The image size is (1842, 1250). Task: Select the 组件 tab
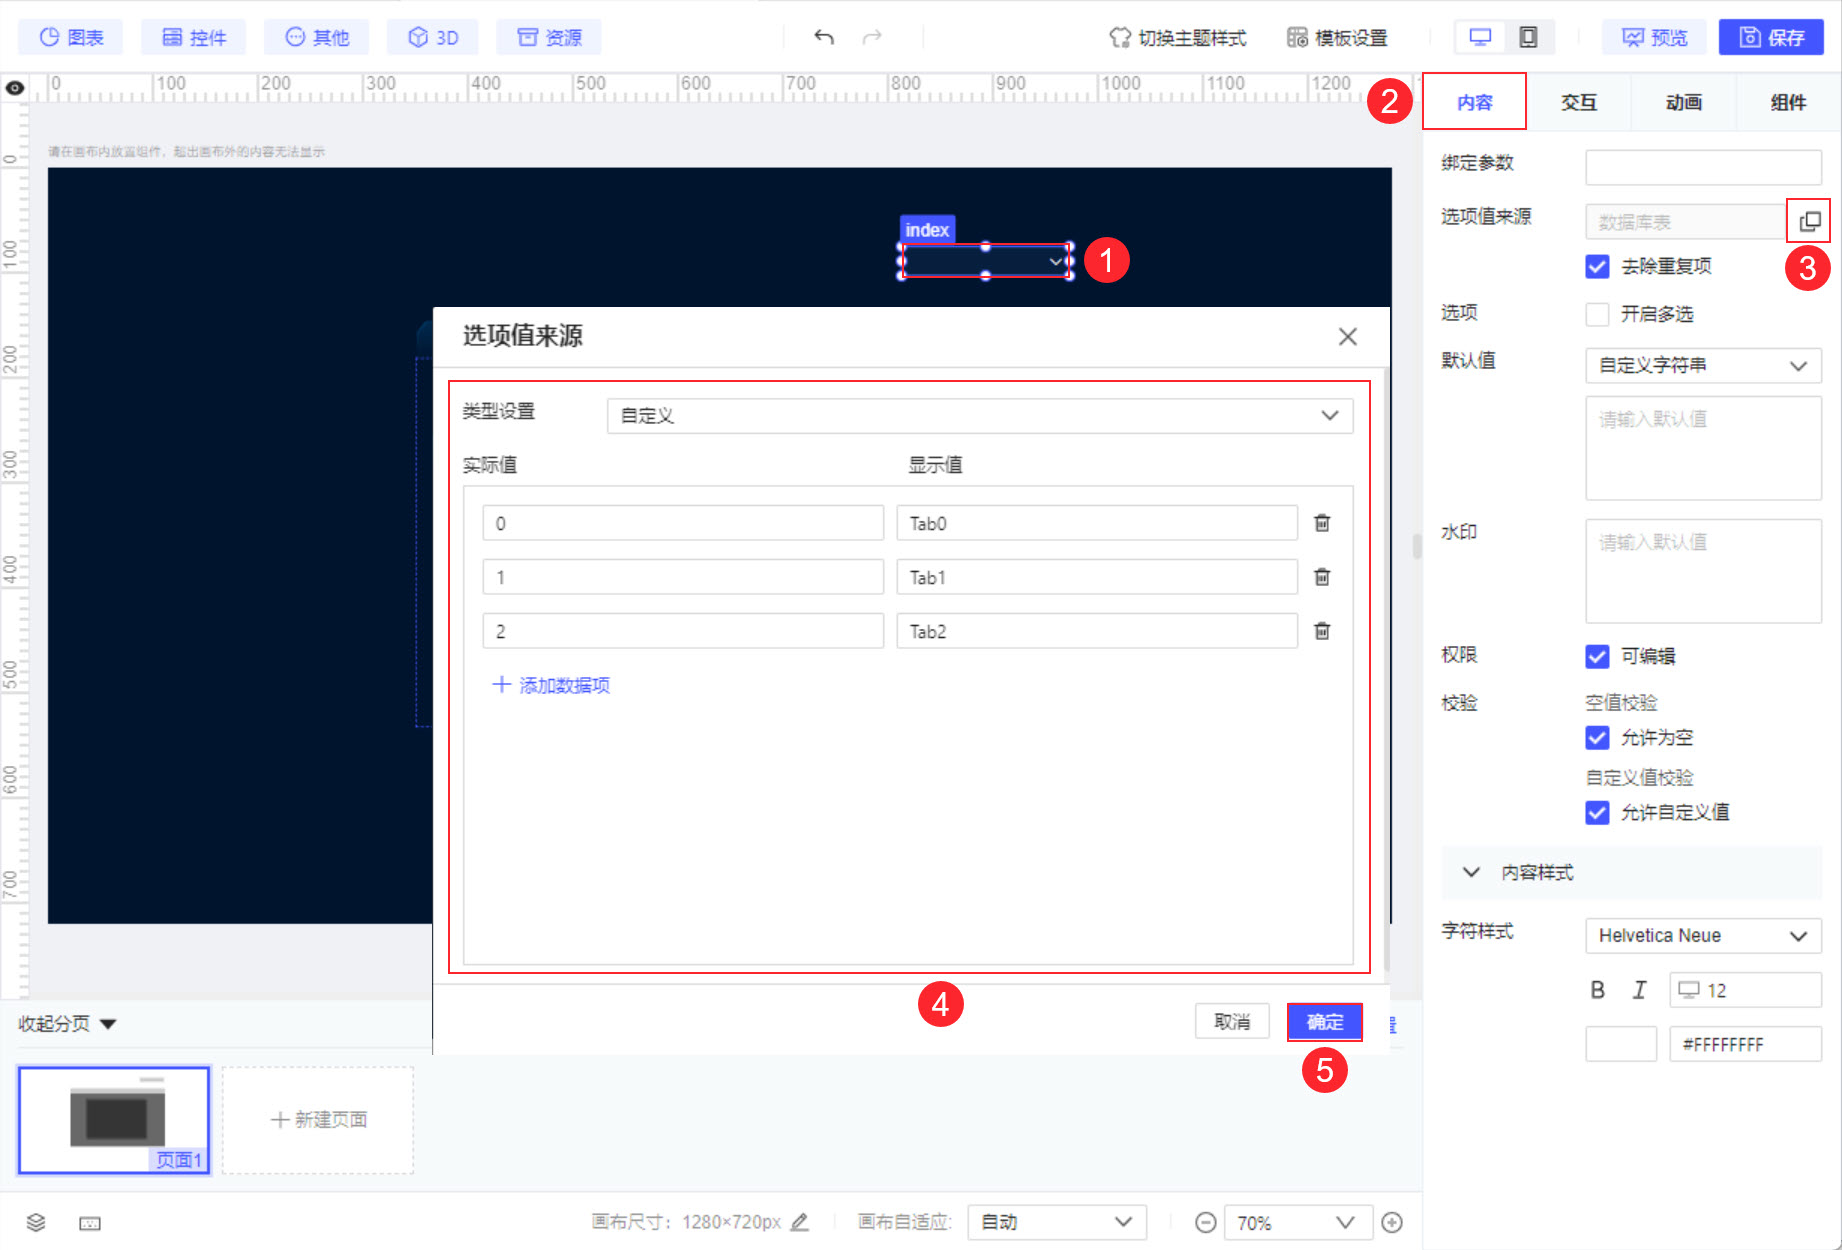pos(1788,102)
